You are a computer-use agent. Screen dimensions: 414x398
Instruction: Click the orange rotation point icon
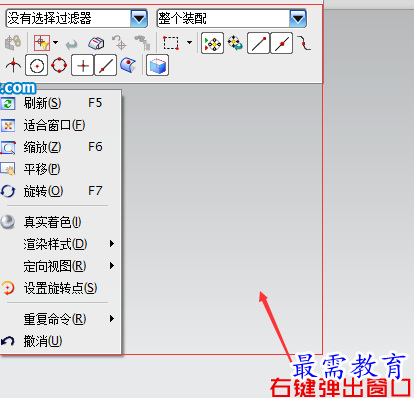click(x=8, y=288)
